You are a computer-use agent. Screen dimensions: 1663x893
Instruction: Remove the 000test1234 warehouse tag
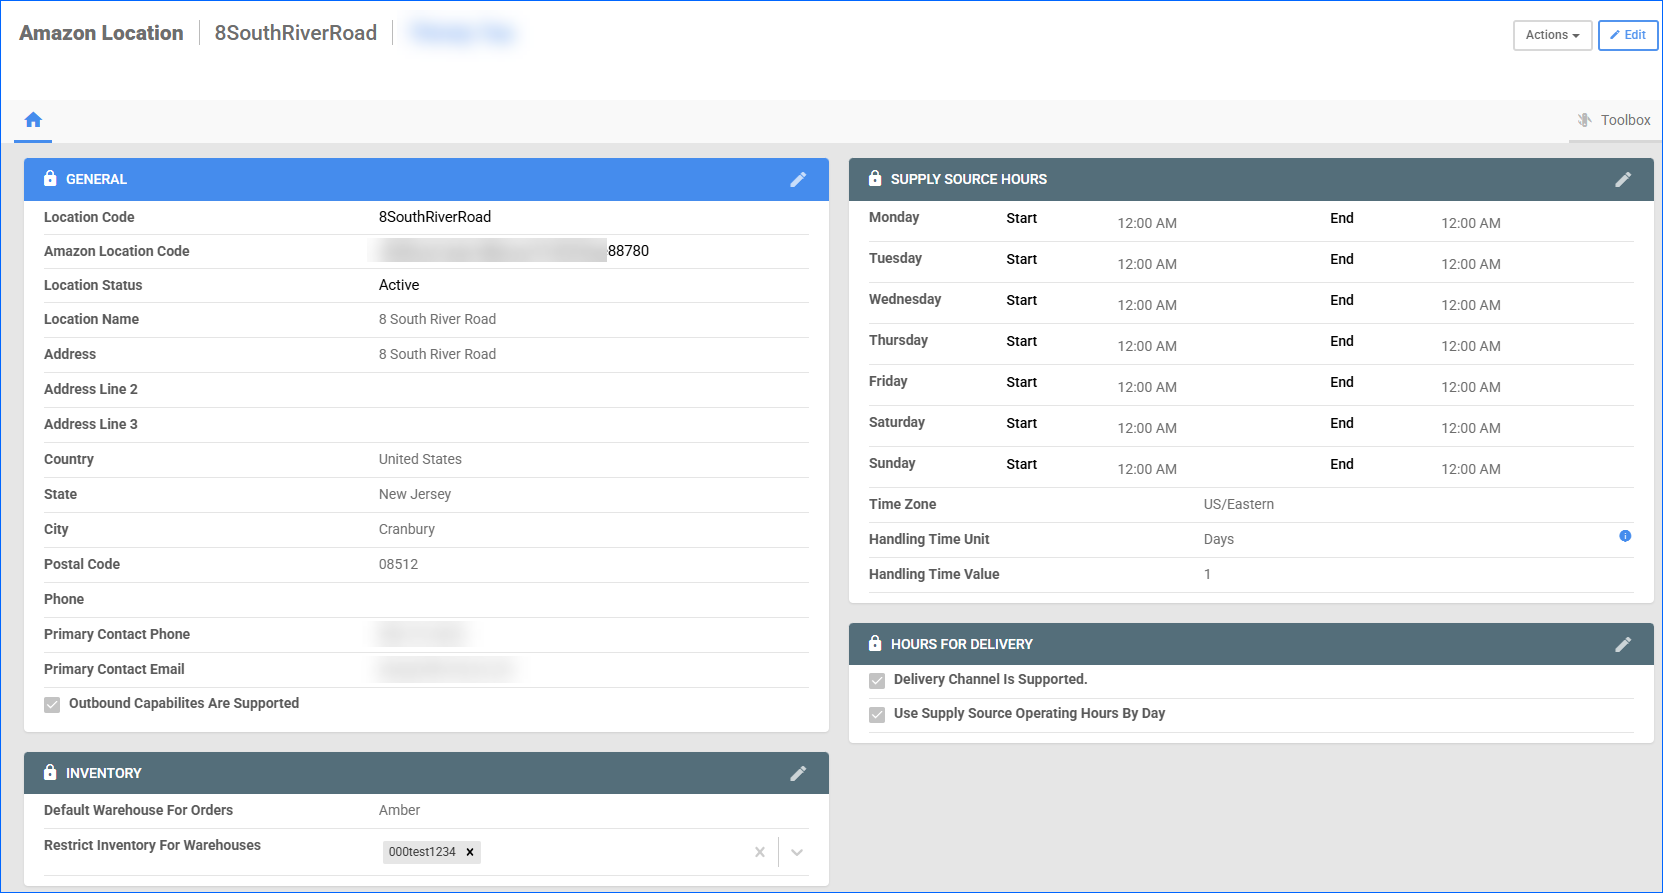coord(470,852)
